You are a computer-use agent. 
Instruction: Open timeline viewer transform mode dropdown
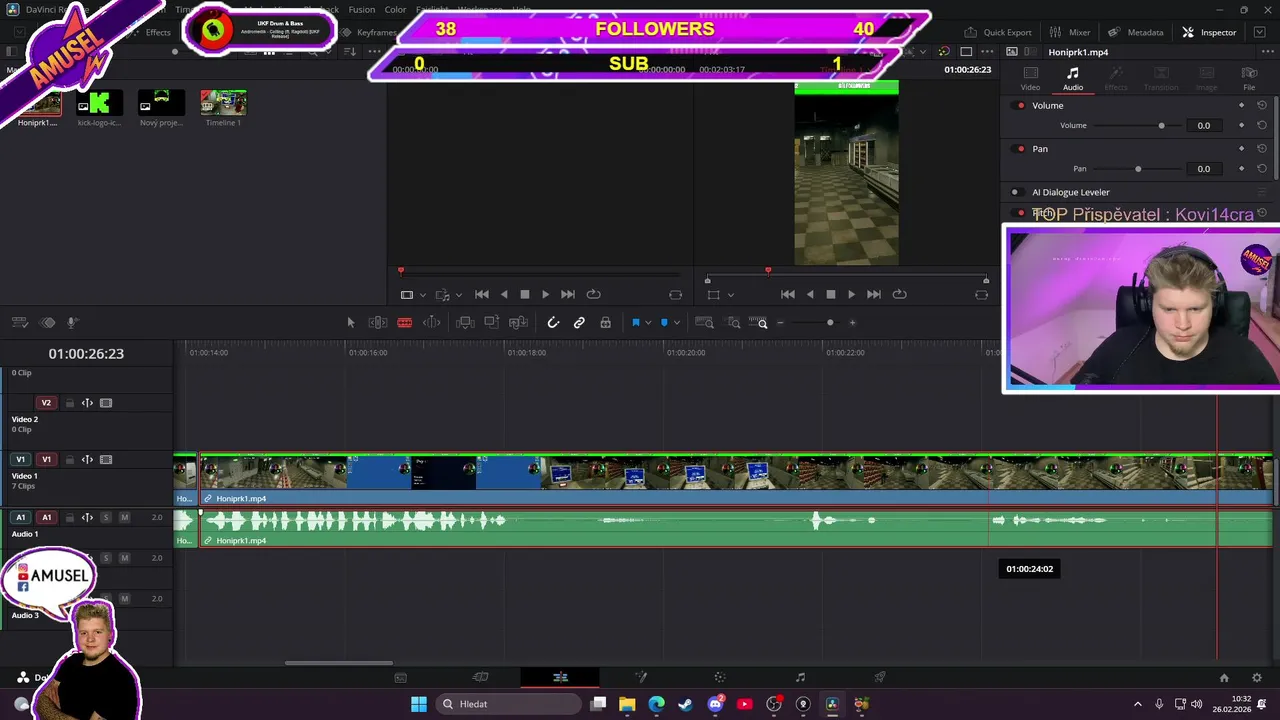tap(730, 295)
